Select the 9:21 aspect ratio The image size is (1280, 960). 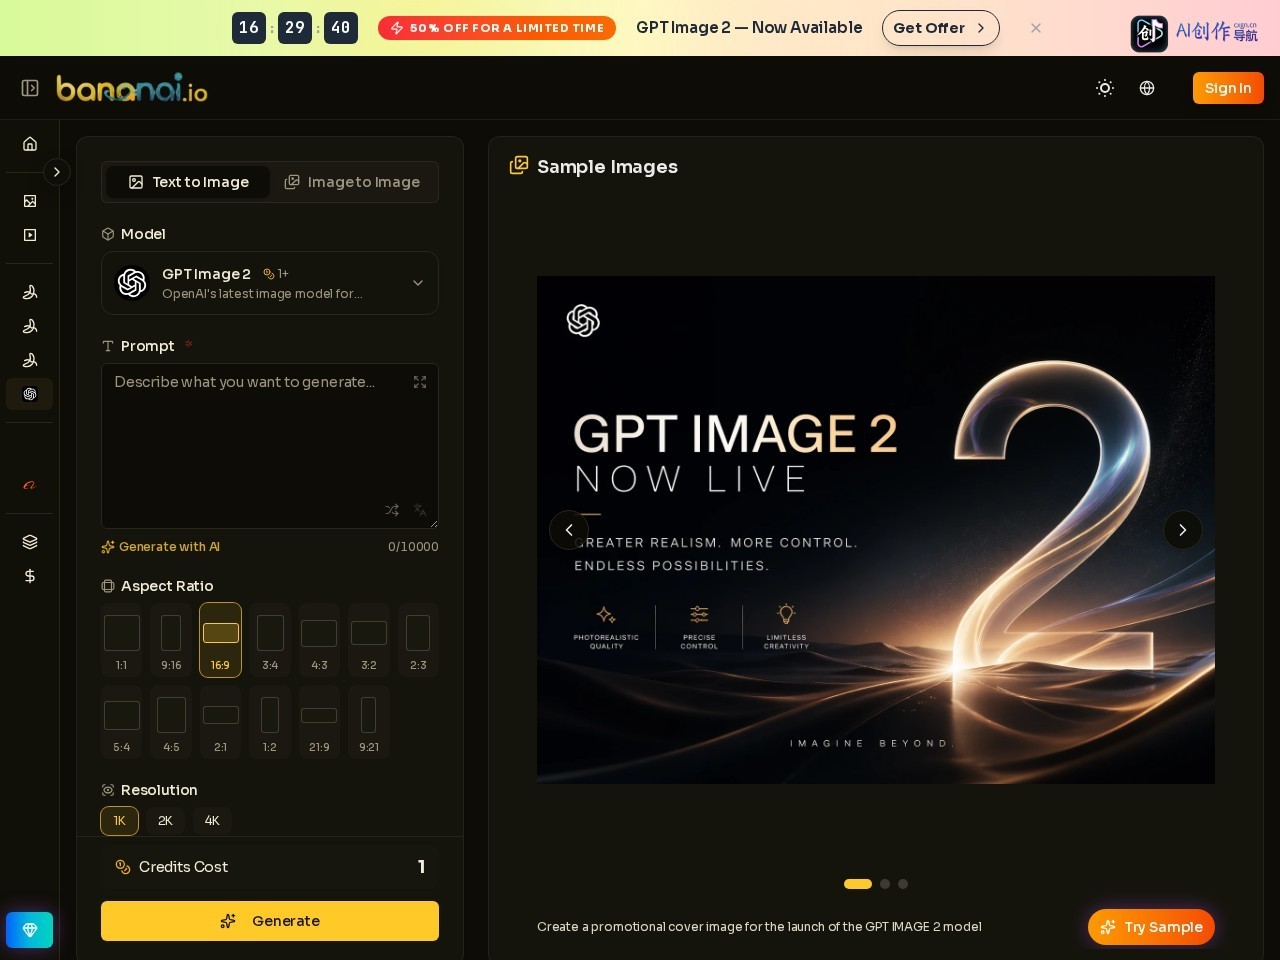pos(369,722)
